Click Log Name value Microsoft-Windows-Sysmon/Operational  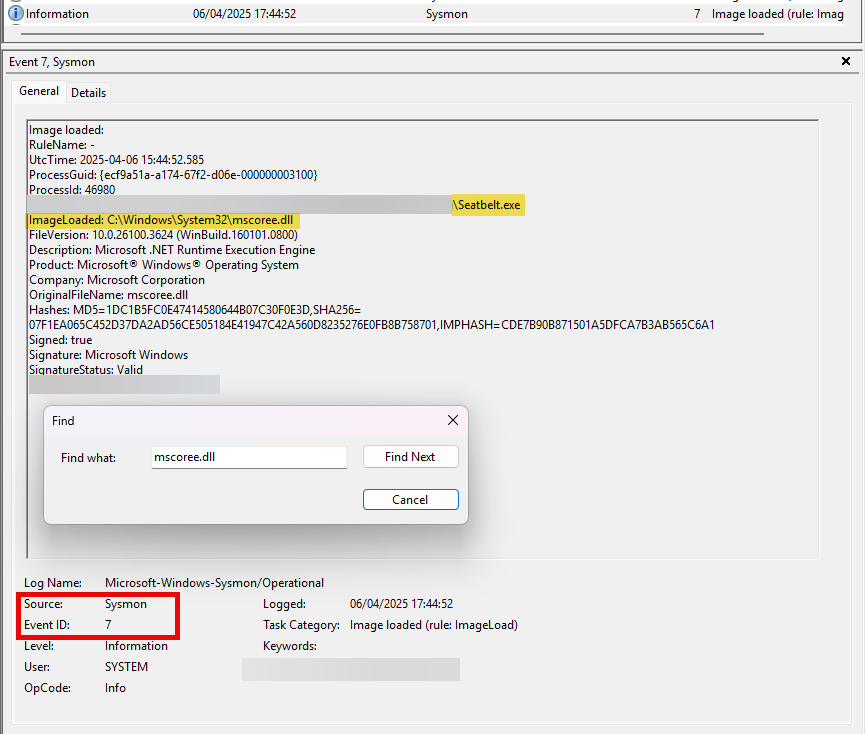tap(214, 582)
